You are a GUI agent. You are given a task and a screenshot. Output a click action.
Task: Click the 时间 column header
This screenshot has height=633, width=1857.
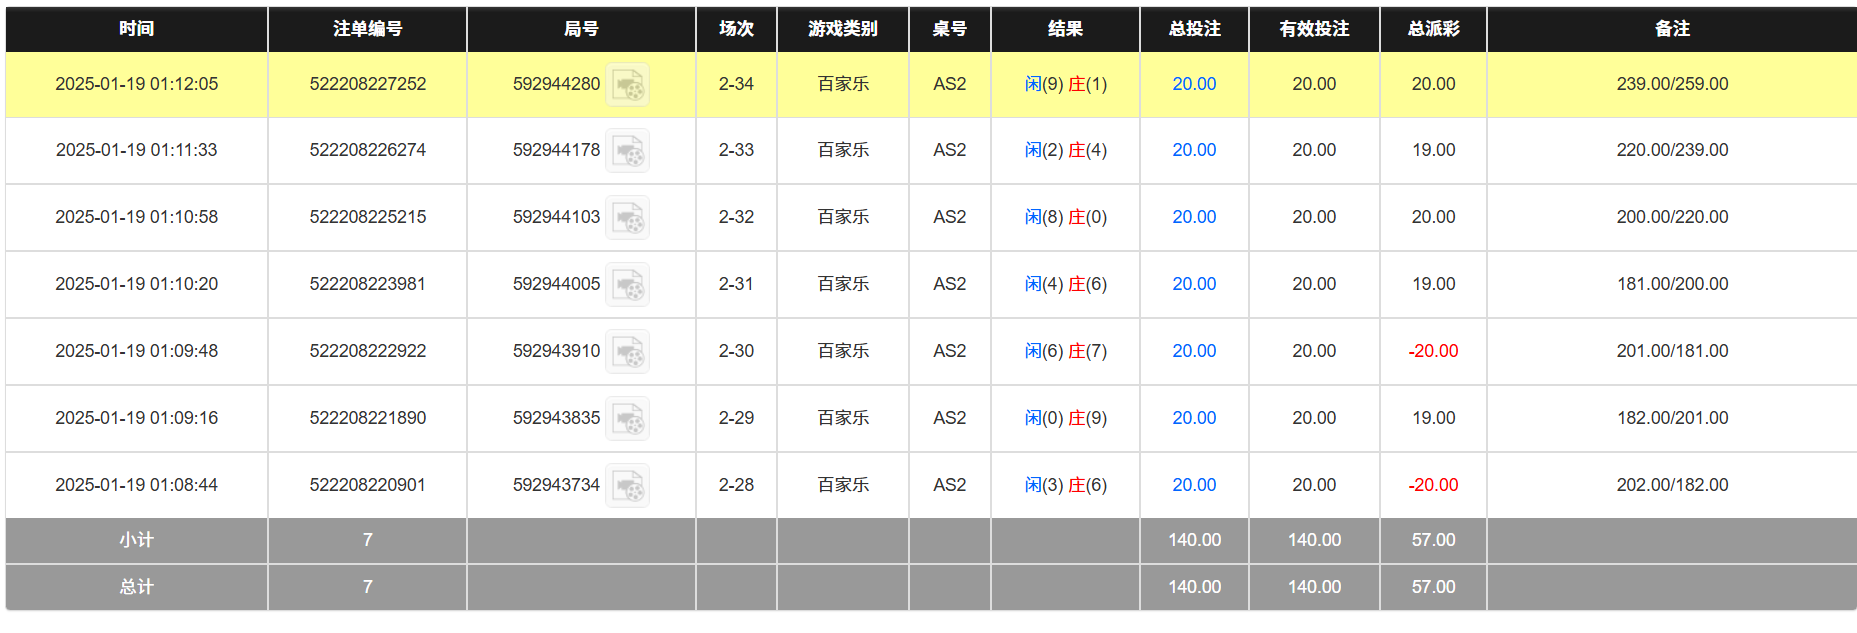[x=136, y=29]
